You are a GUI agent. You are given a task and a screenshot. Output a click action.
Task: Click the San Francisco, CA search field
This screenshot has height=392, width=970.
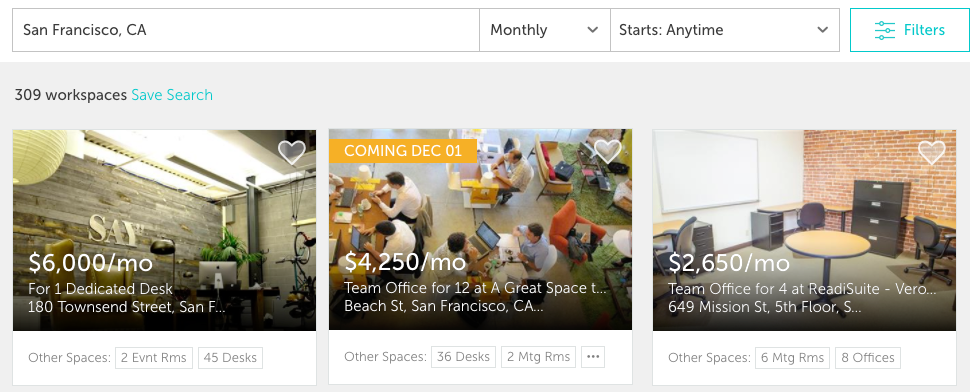click(246, 30)
